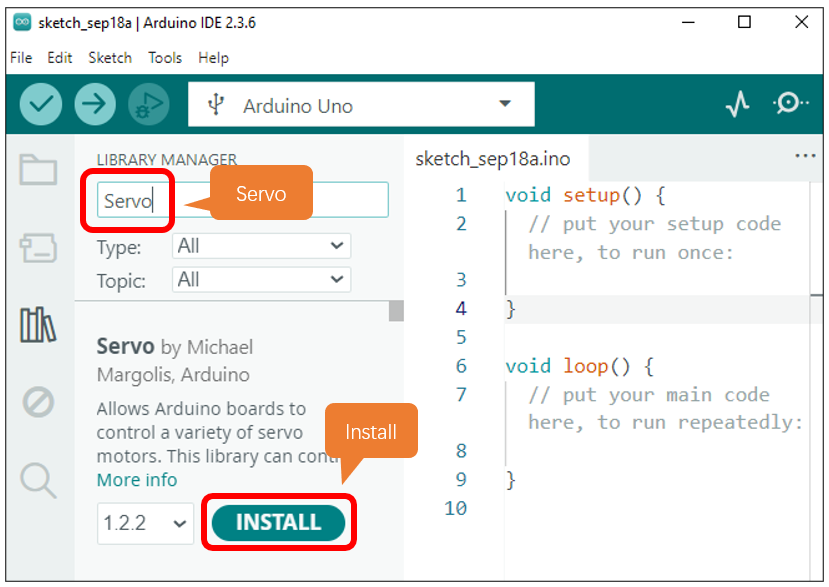Open the Sketchbook folder sidebar icon
Screen dimensions: 829x587
[38, 170]
